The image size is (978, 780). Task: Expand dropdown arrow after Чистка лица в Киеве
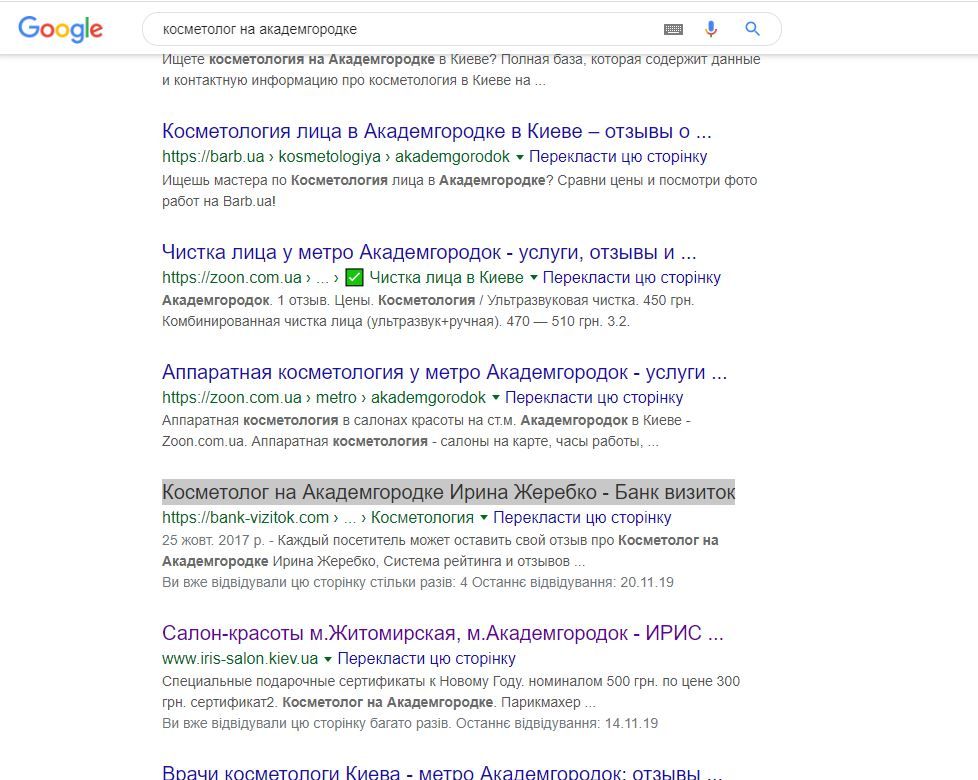pos(533,278)
